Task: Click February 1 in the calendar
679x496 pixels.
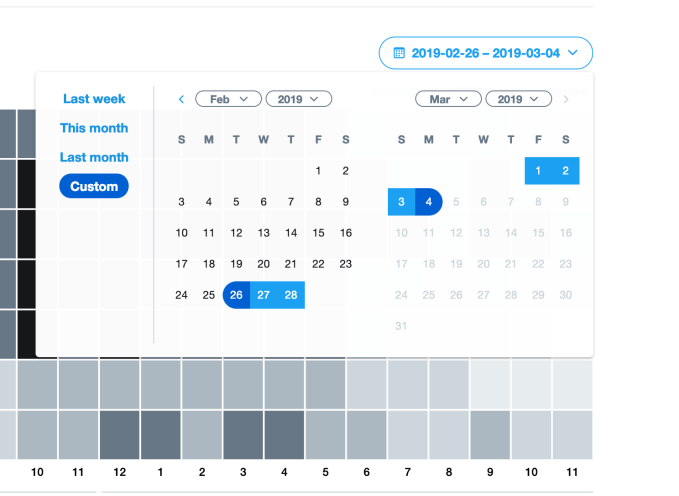Action: 318,171
